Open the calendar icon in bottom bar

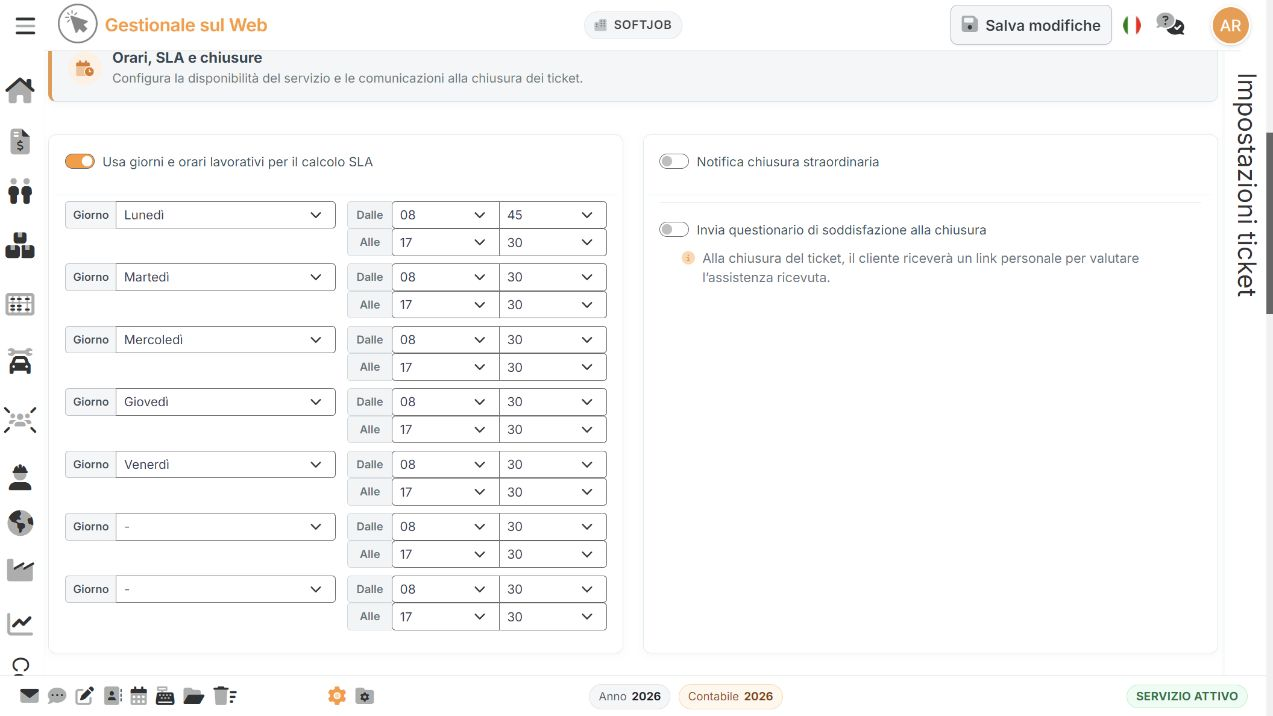(x=139, y=696)
